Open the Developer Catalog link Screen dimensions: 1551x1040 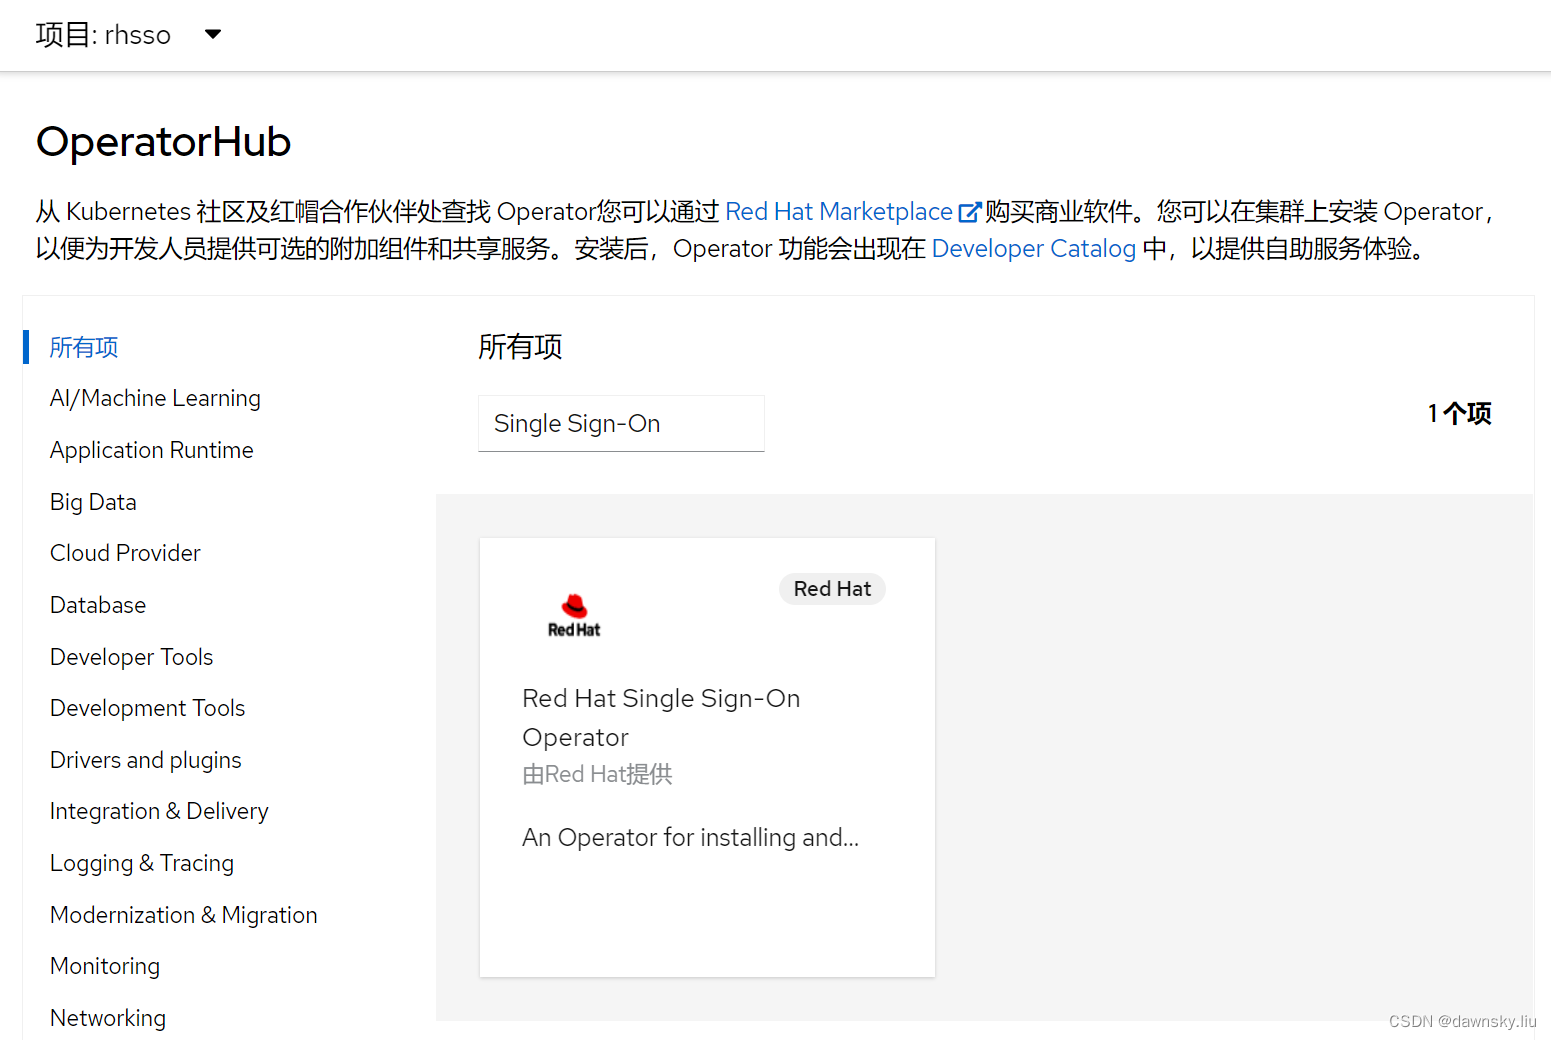point(1033,249)
